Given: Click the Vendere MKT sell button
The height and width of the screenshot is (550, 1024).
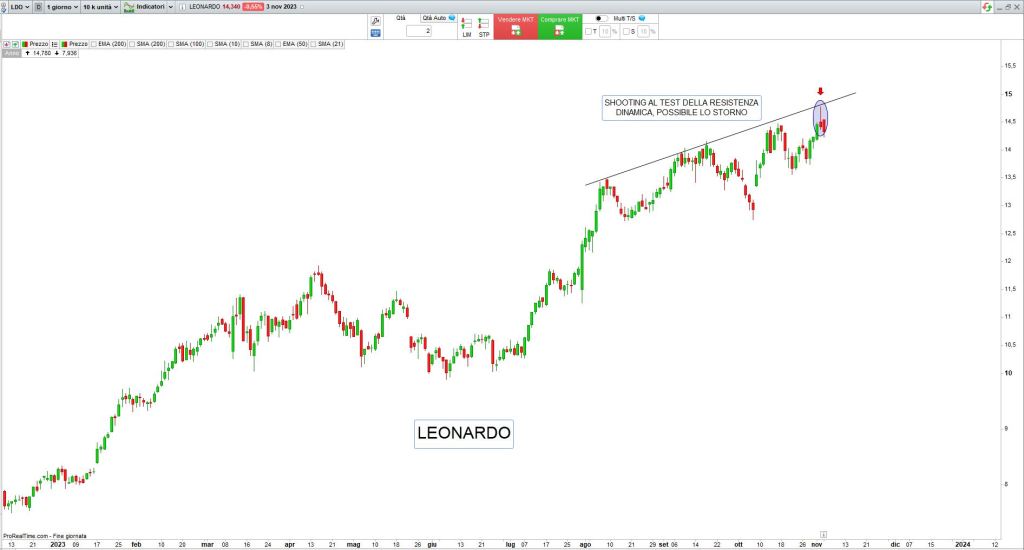Looking at the screenshot, I should [515, 27].
